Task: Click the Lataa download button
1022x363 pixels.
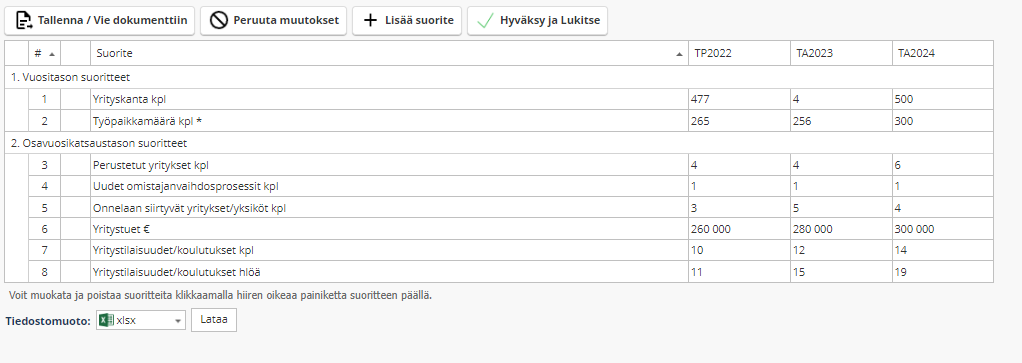Action: click(214, 320)
